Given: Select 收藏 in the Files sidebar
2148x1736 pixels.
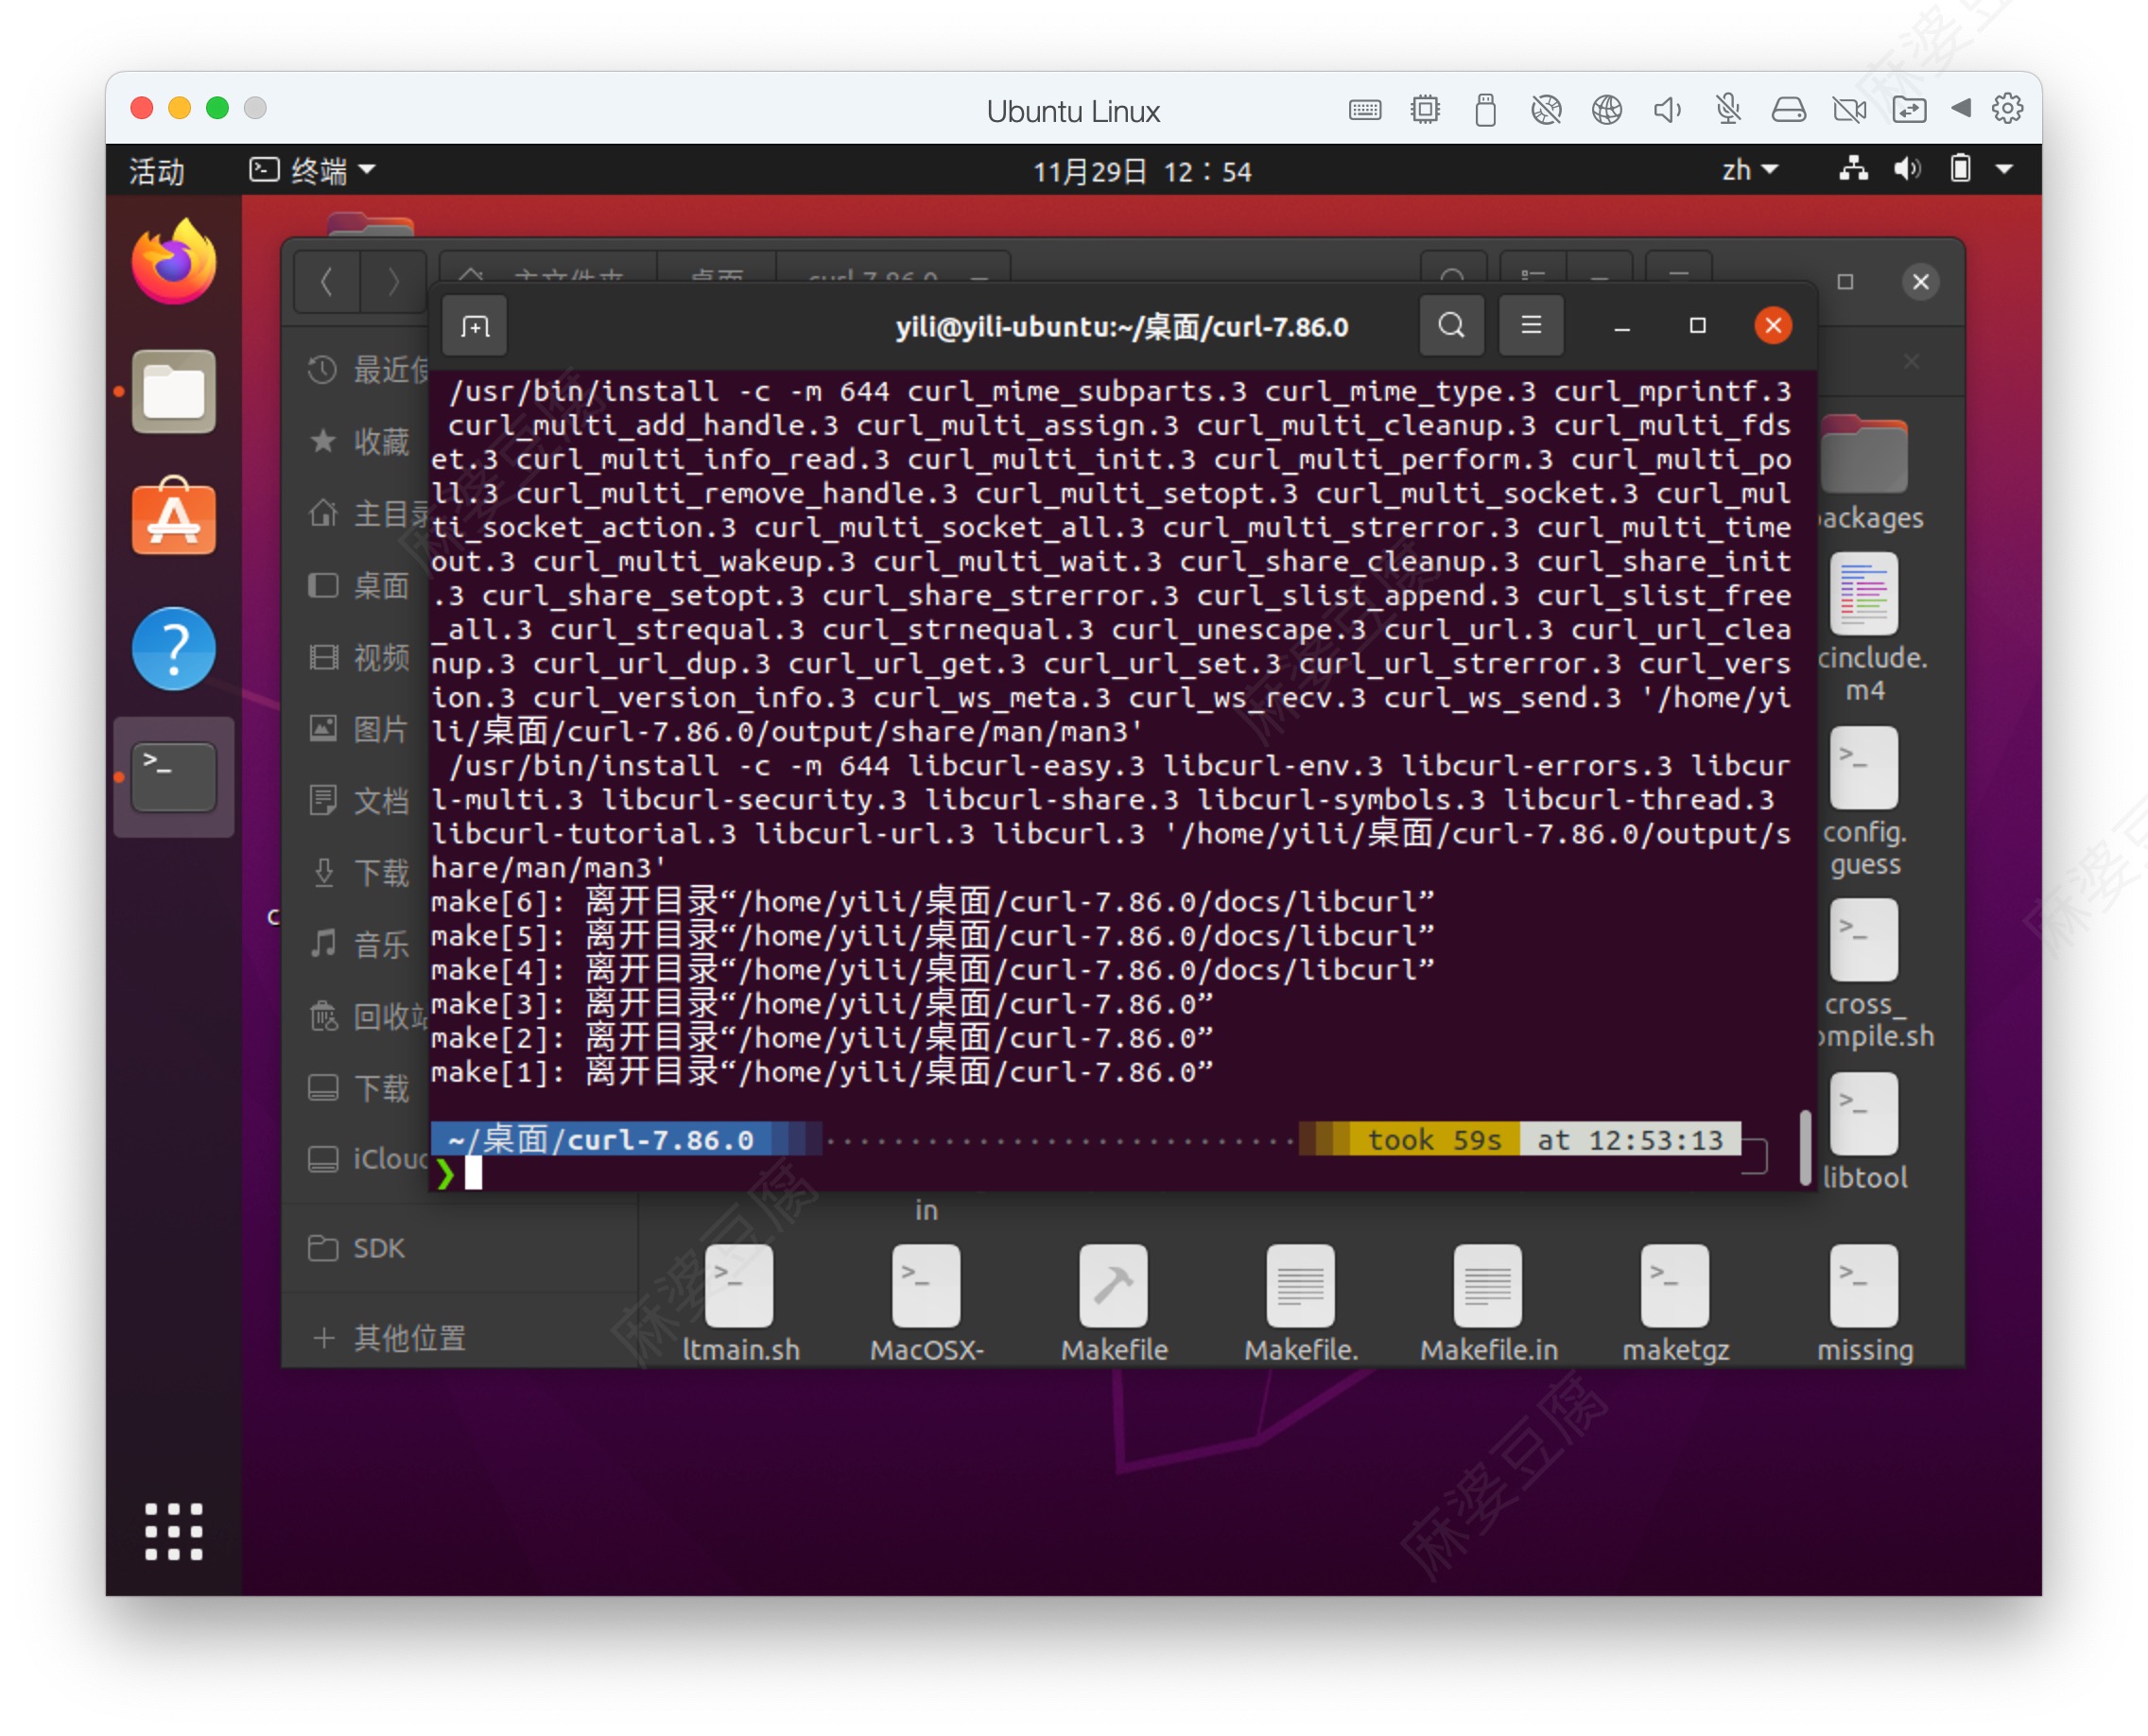Looking at the screenshot, I should pos(359,441).
